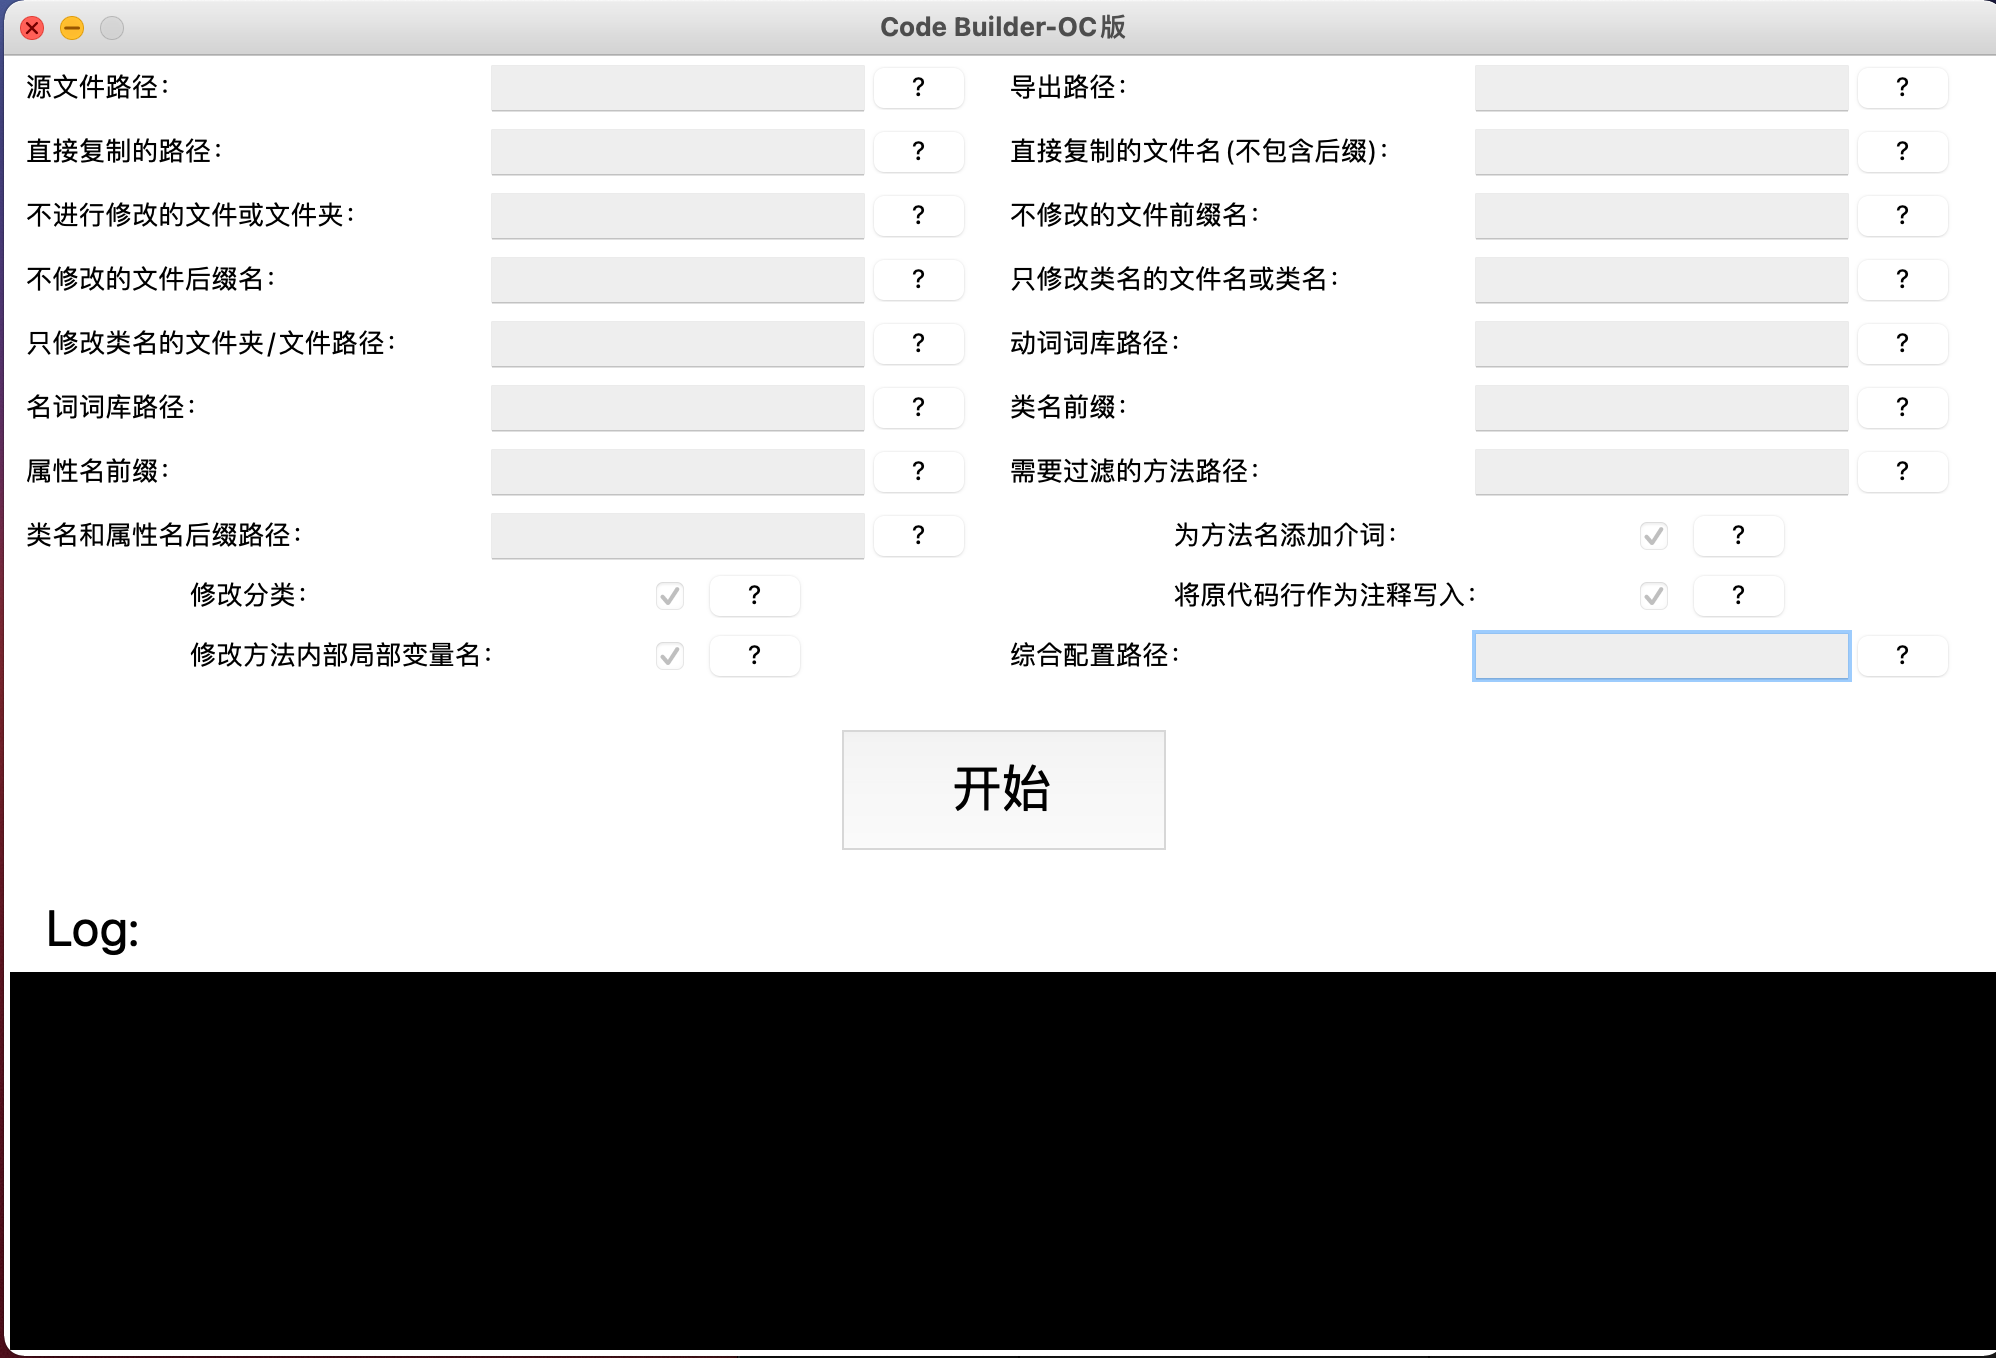Focus the 属性名前缀 input field
1996x1358 pixels.
[x=677, y=472]
